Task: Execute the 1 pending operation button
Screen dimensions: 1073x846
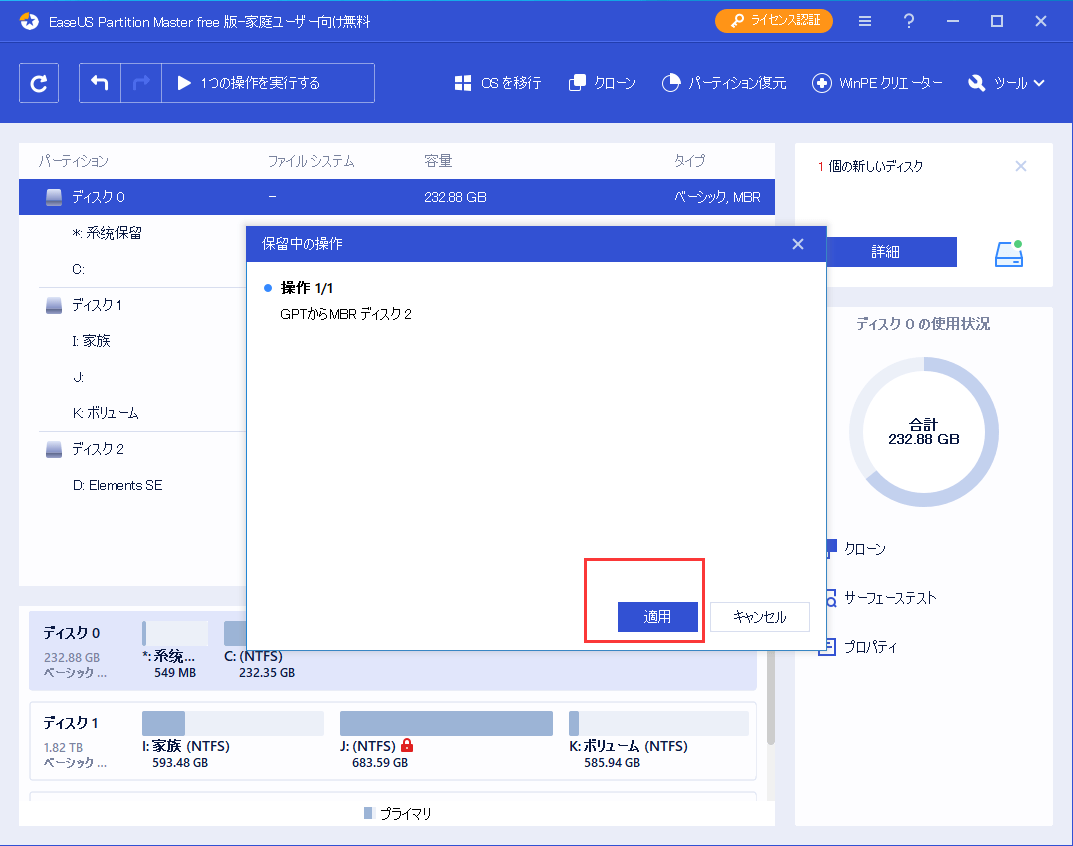Action: point(268,83)
